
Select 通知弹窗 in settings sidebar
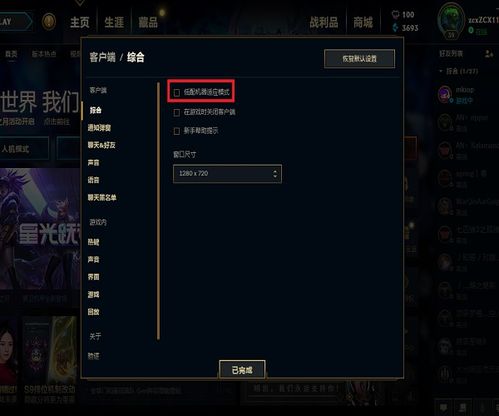99,128
